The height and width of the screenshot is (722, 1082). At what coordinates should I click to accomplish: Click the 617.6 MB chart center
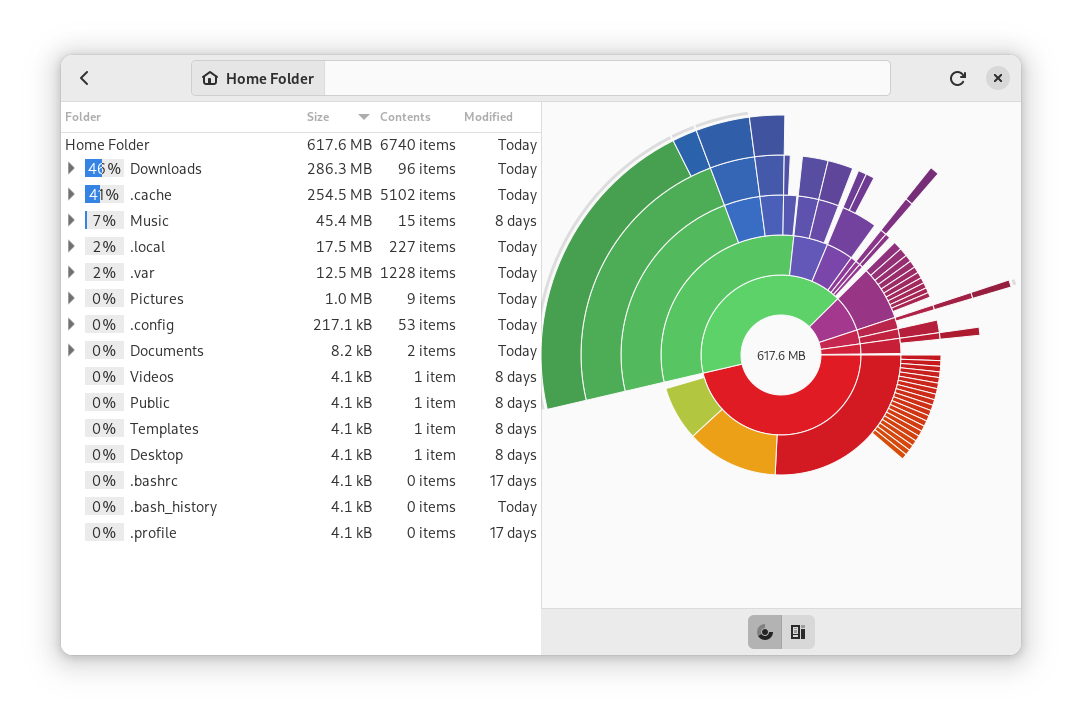pos(781,355)
